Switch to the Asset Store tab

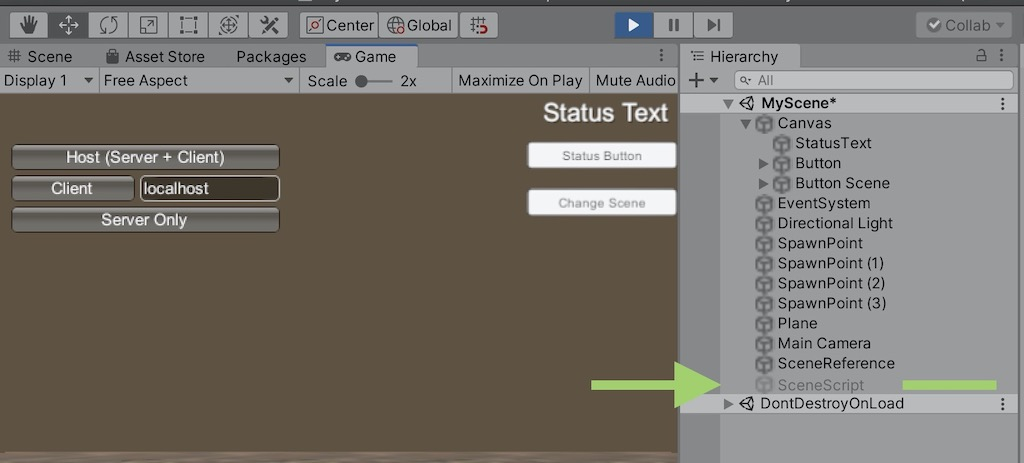(x=155, y=57)
